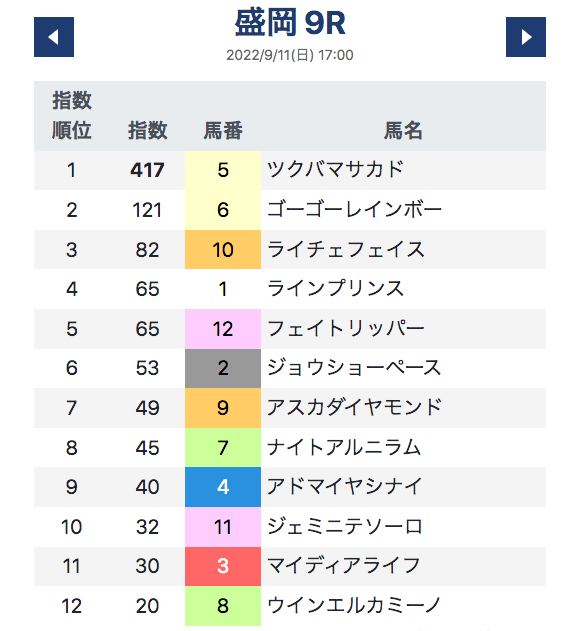Click blue horse number 4 cell
Viewport: 576px width, 631px height.
(223, 487)
